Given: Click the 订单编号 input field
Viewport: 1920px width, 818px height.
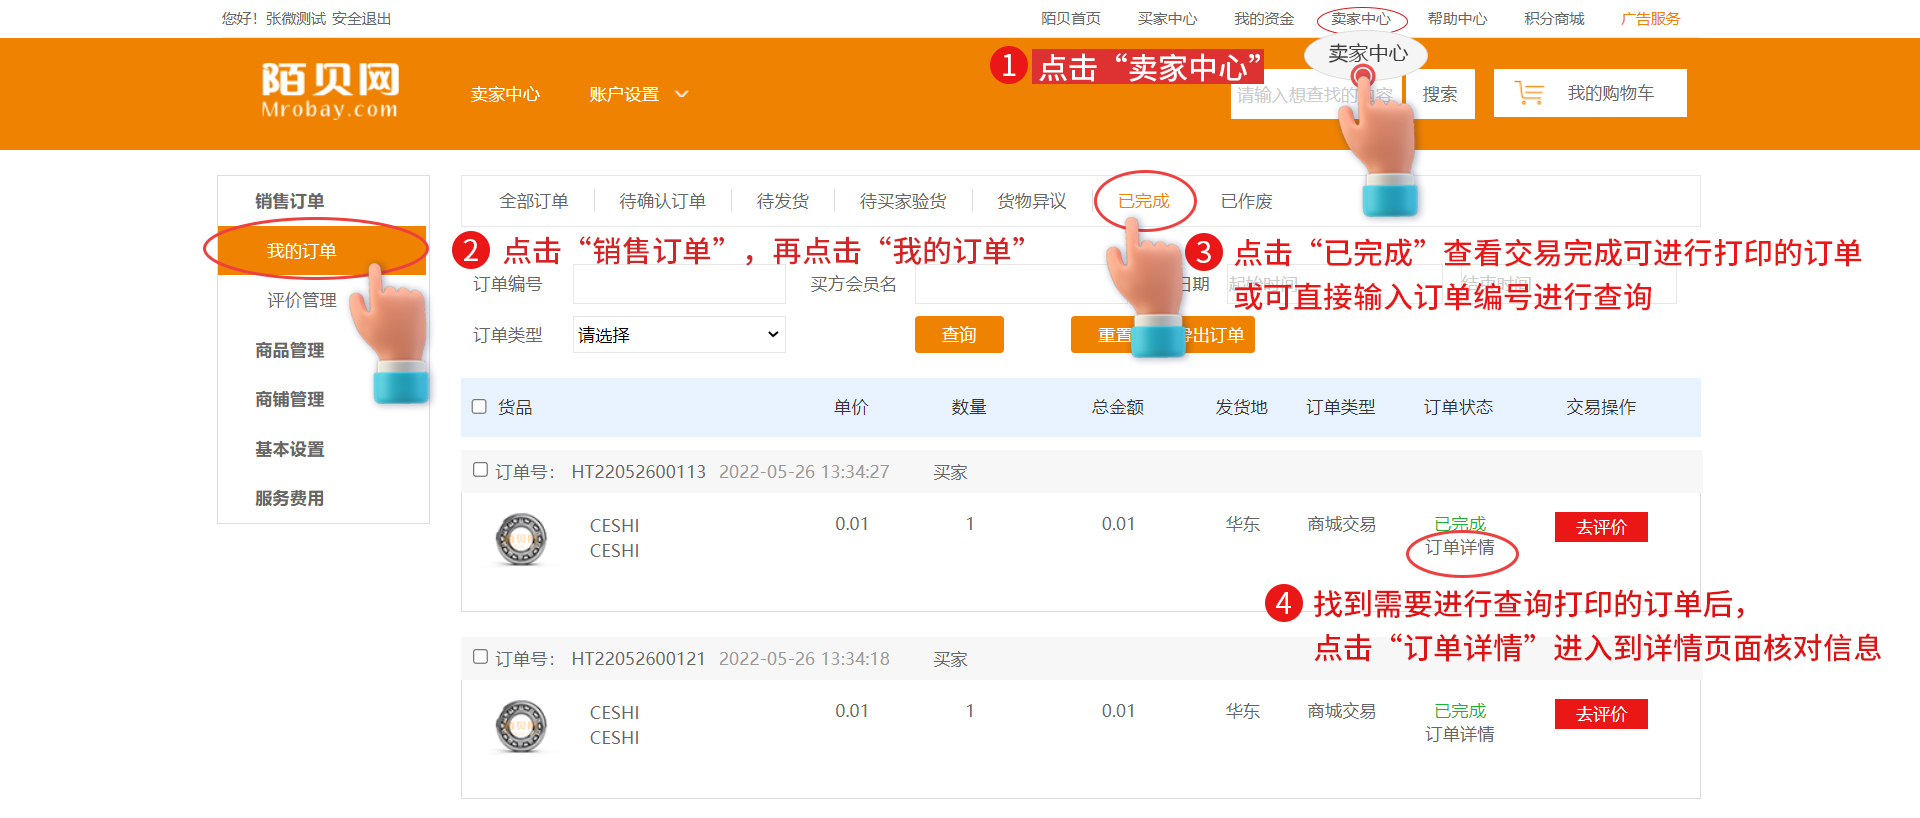Looking at the screenshot, I should (x=679, y=285).
